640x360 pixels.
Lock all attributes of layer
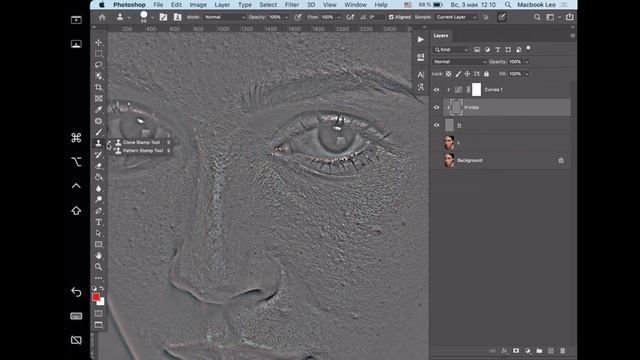click(x=487, y=74)
